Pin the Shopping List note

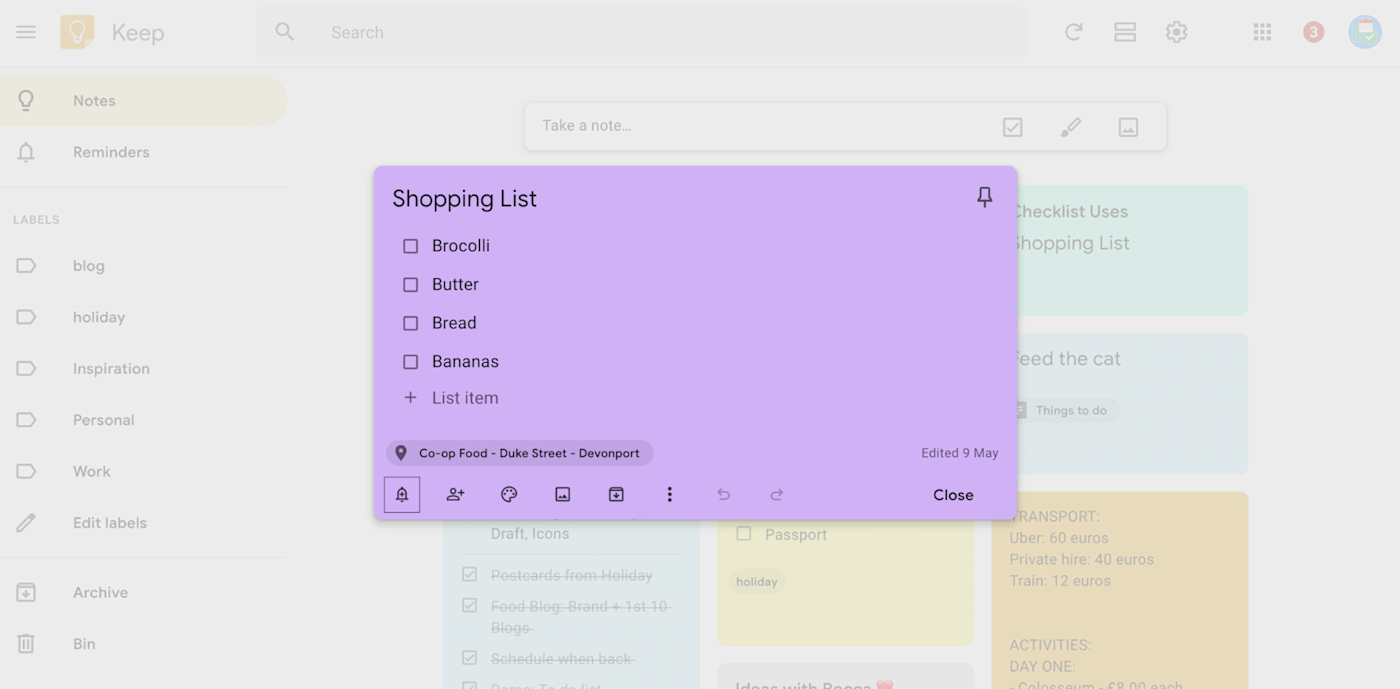pos(985,198)
